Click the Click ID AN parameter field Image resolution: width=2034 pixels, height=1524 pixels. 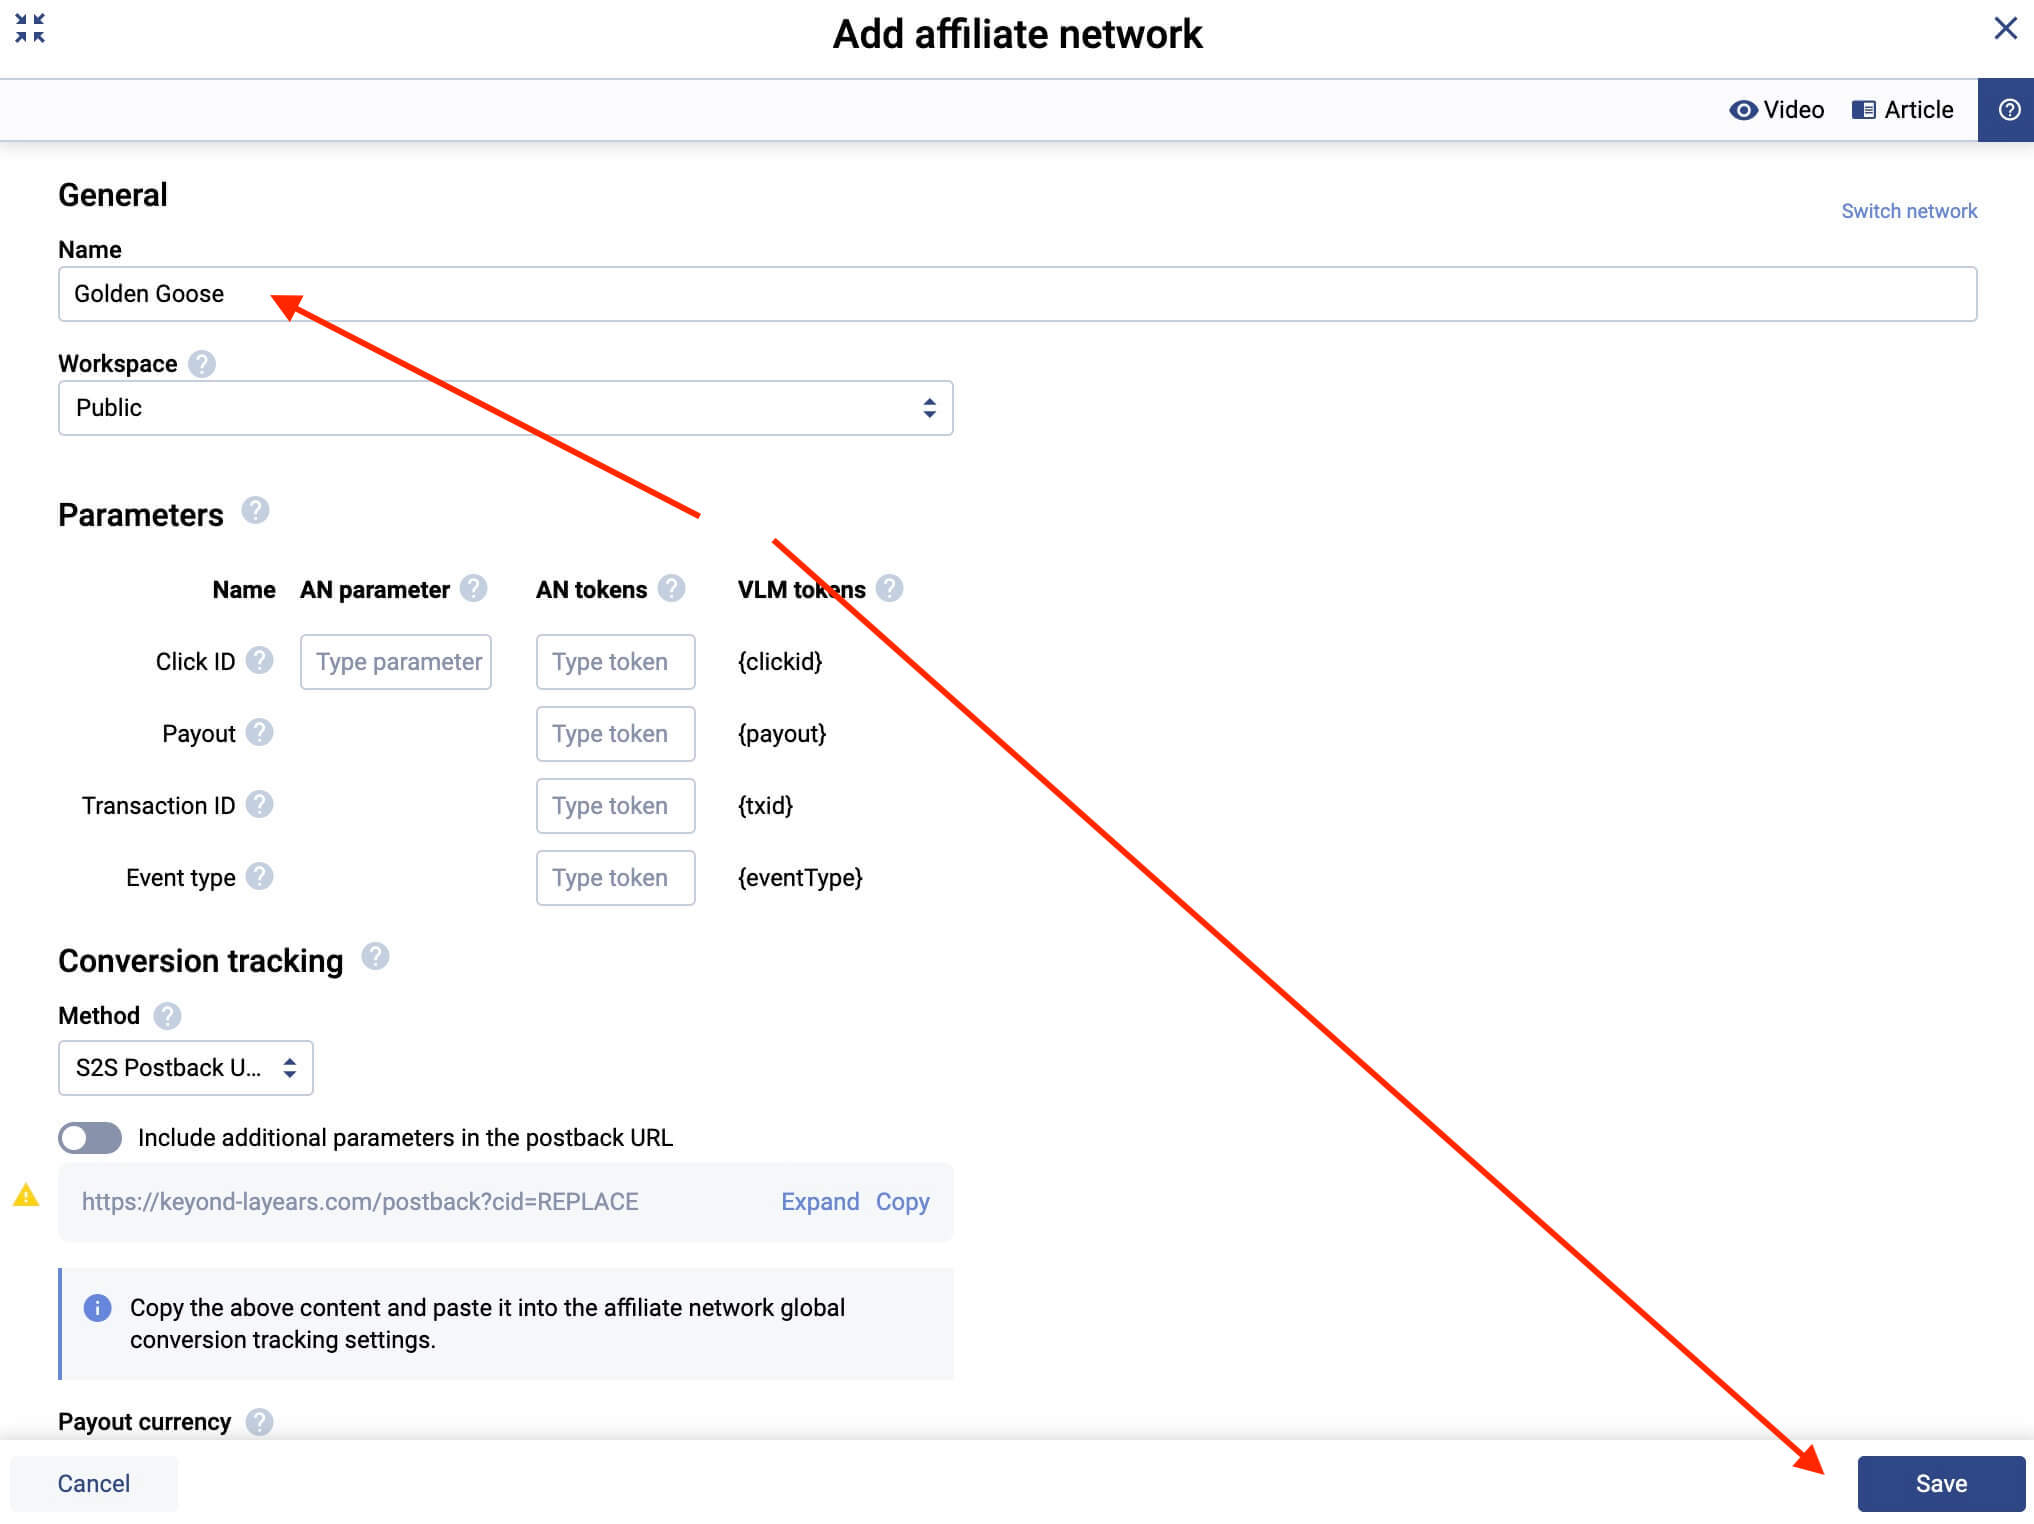396,662
